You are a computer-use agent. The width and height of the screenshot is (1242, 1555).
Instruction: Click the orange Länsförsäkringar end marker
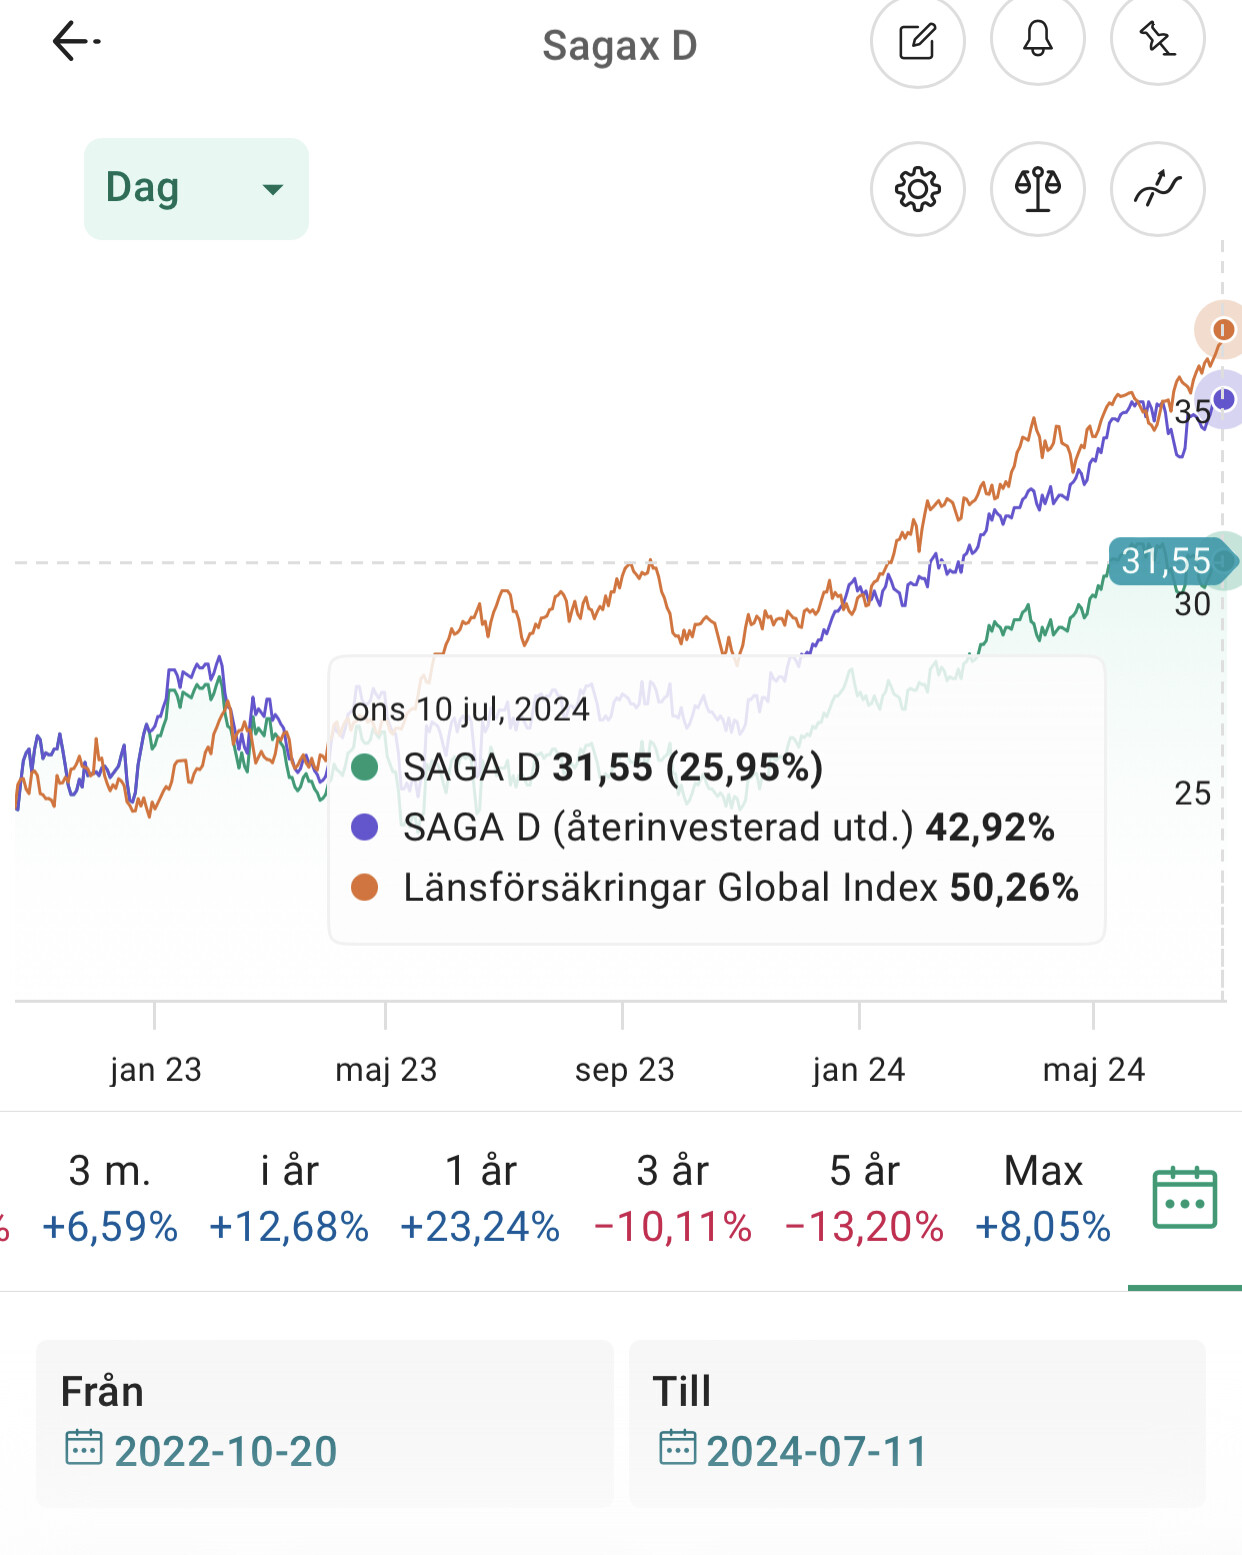(1222, 330)
